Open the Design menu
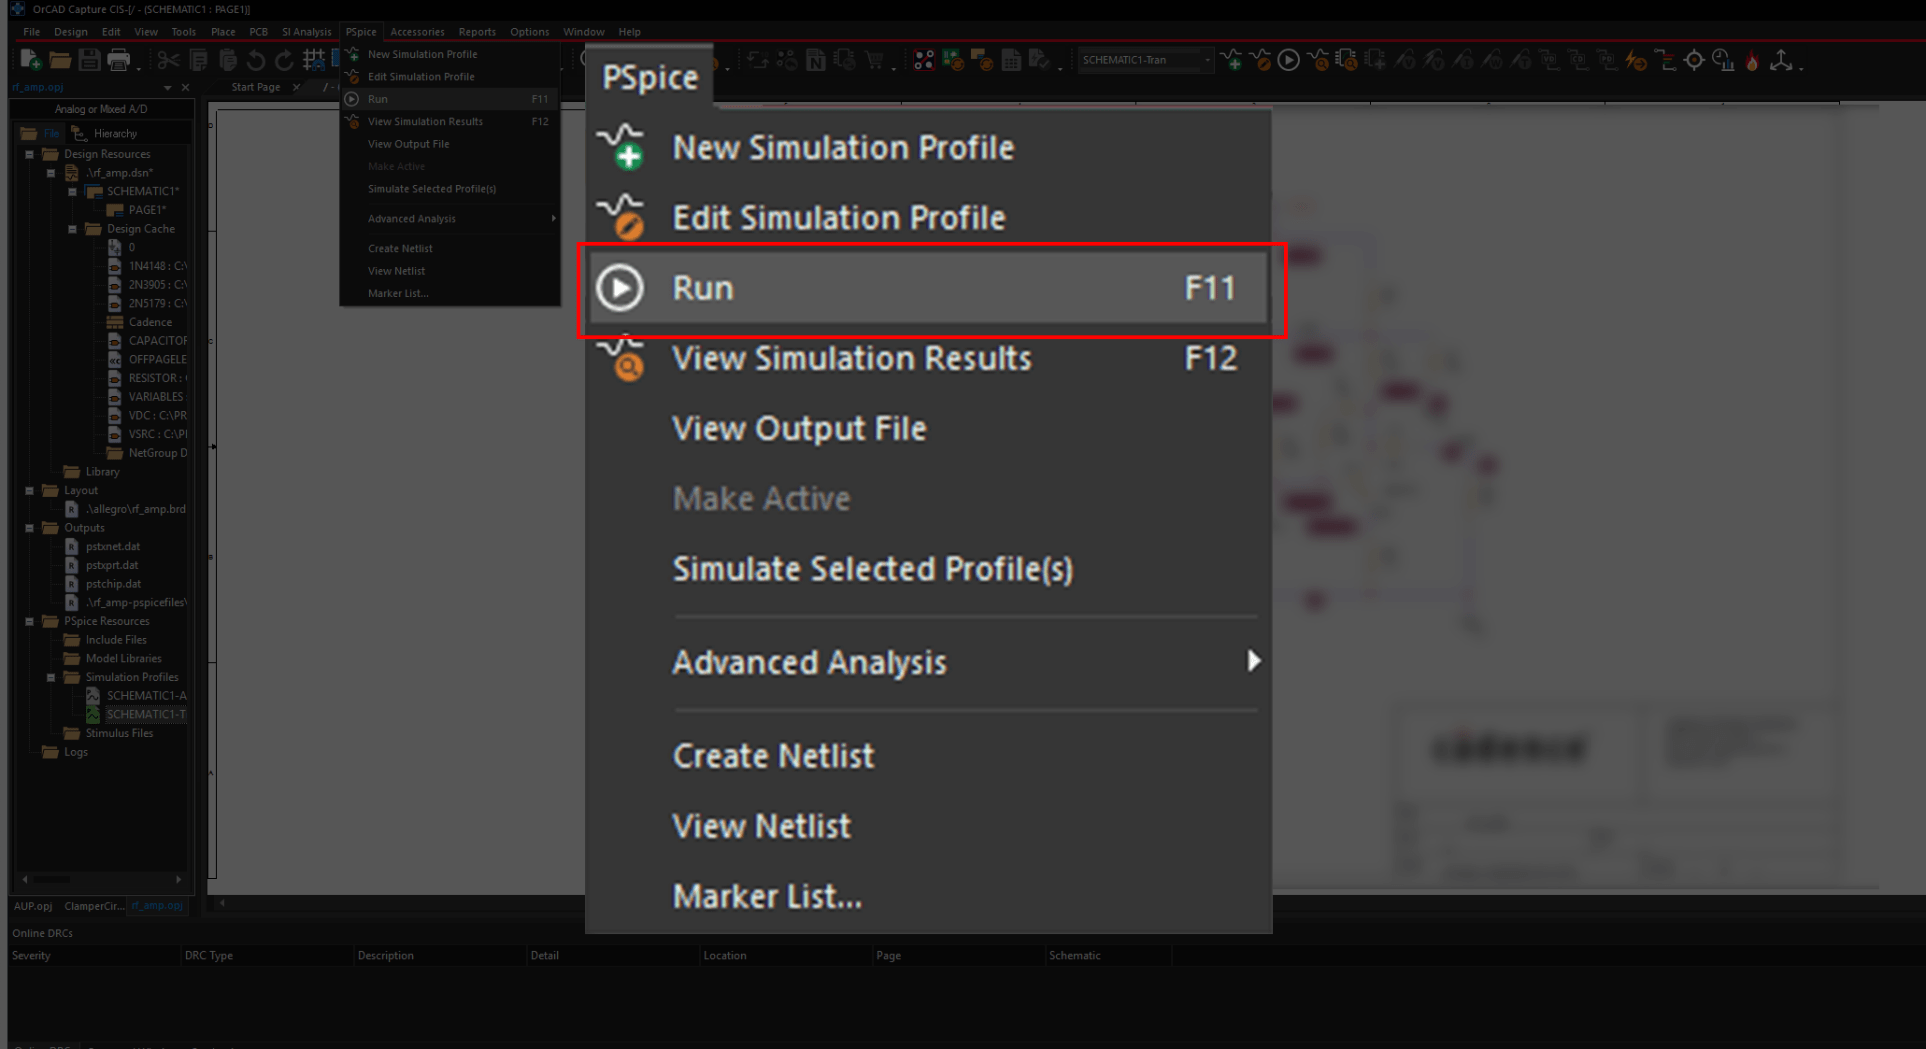The image size is (1926, 1049). [x=71, y=32]
